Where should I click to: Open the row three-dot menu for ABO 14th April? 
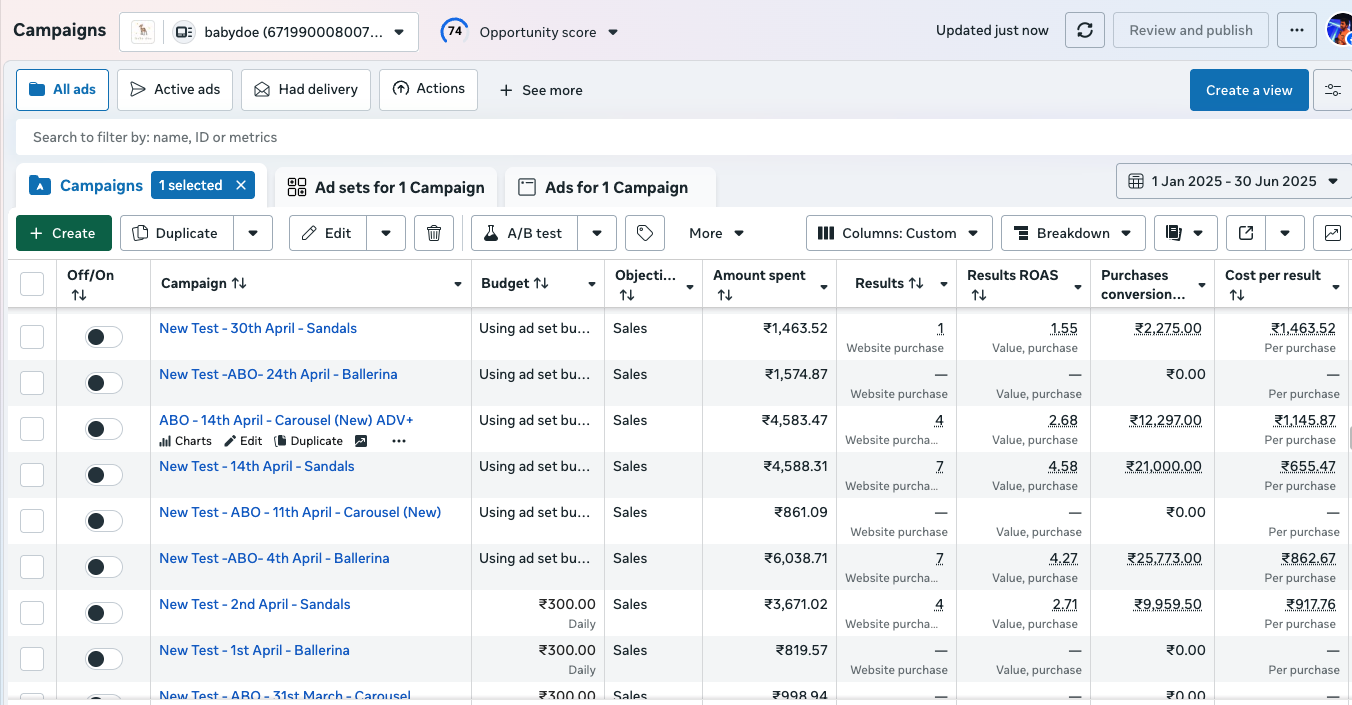[399, 441]
